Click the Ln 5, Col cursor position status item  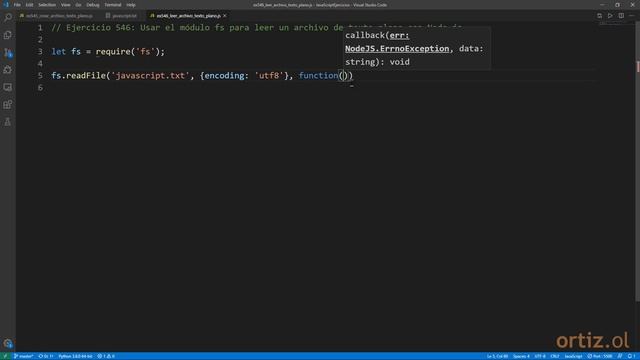click(497, 356)
